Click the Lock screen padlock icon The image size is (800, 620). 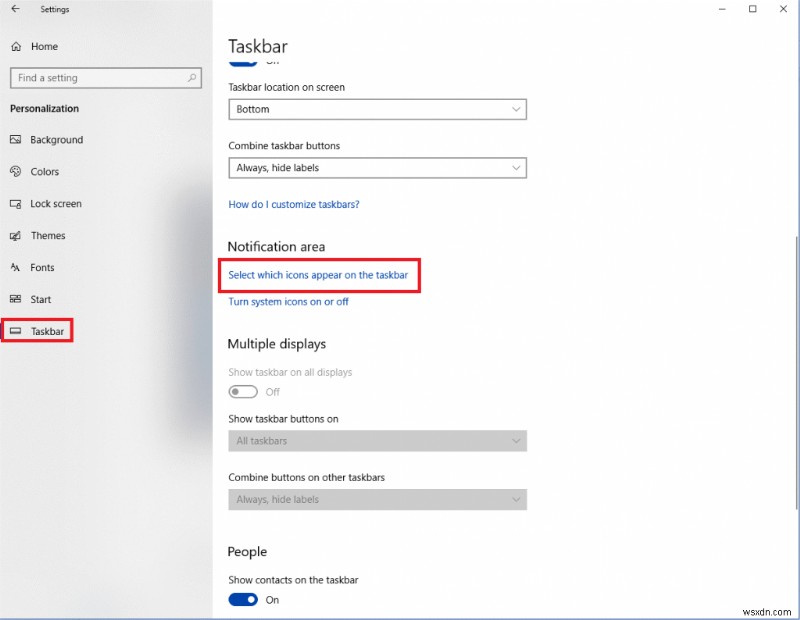click(x=16, y=204)
